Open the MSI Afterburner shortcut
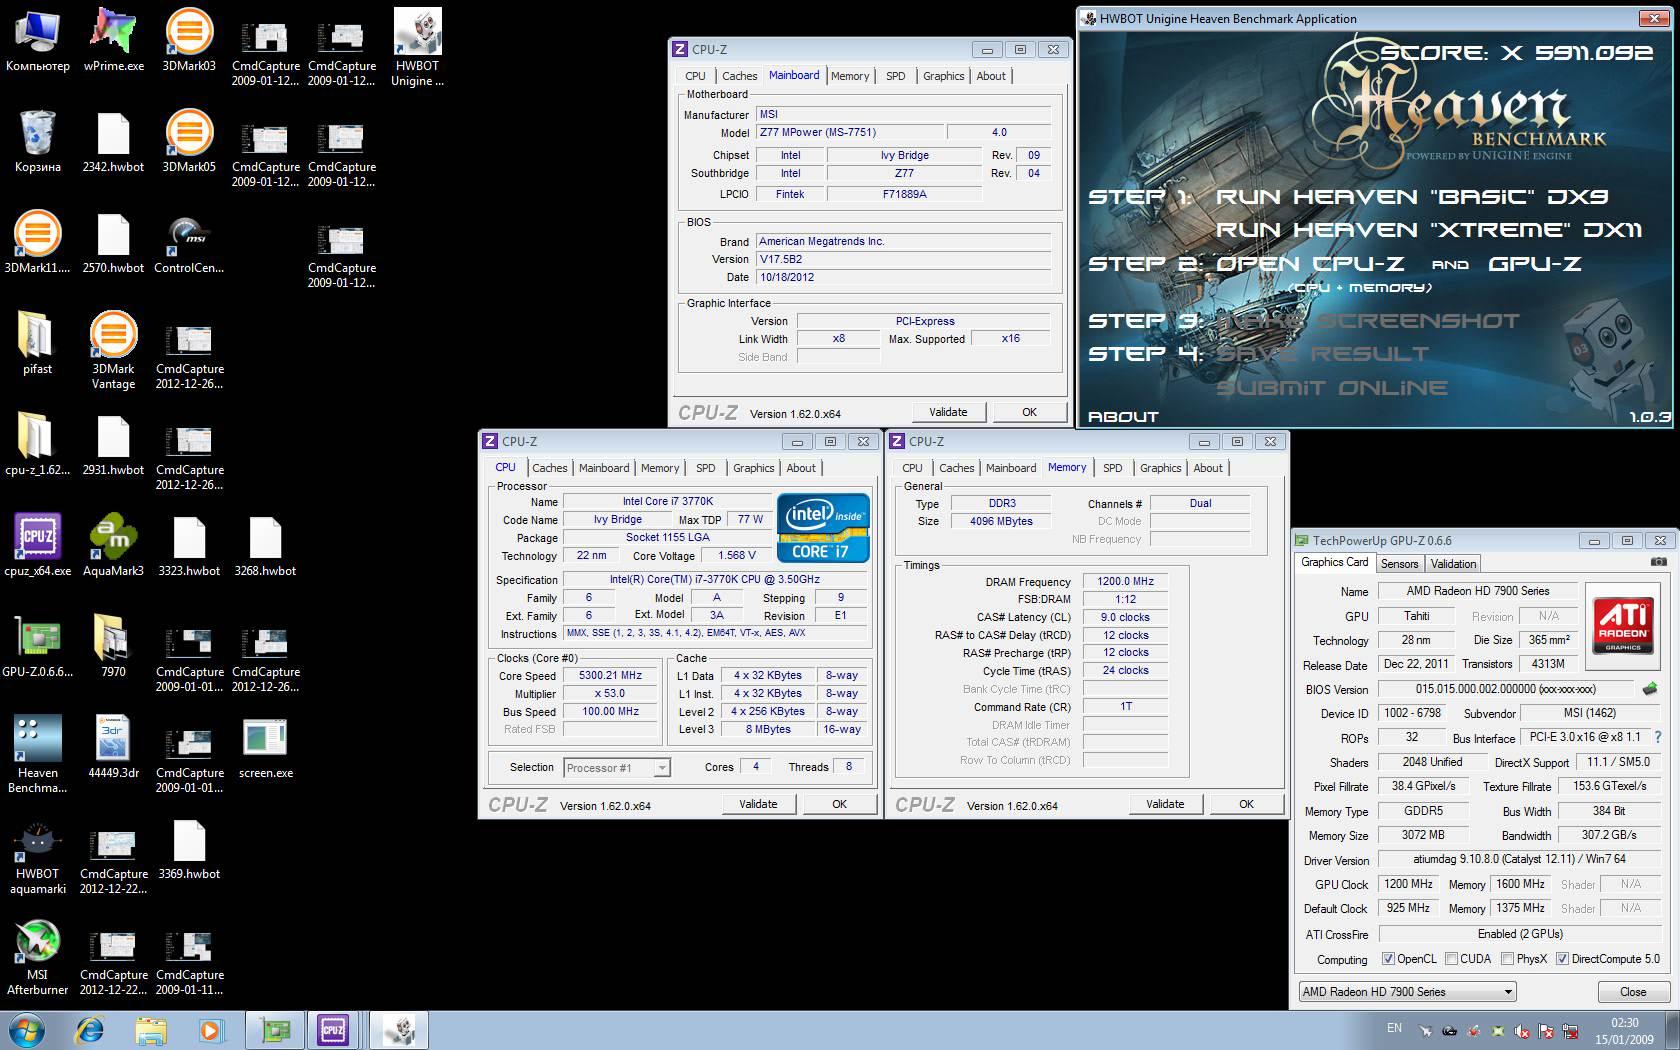This screenshot has width=1680, height=1050. point(37,957)
